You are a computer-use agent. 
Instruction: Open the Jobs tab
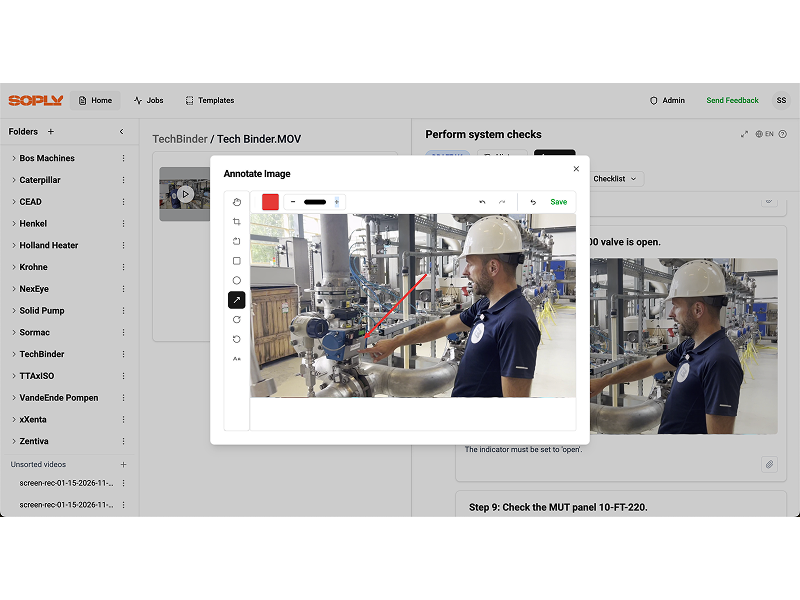148,100
